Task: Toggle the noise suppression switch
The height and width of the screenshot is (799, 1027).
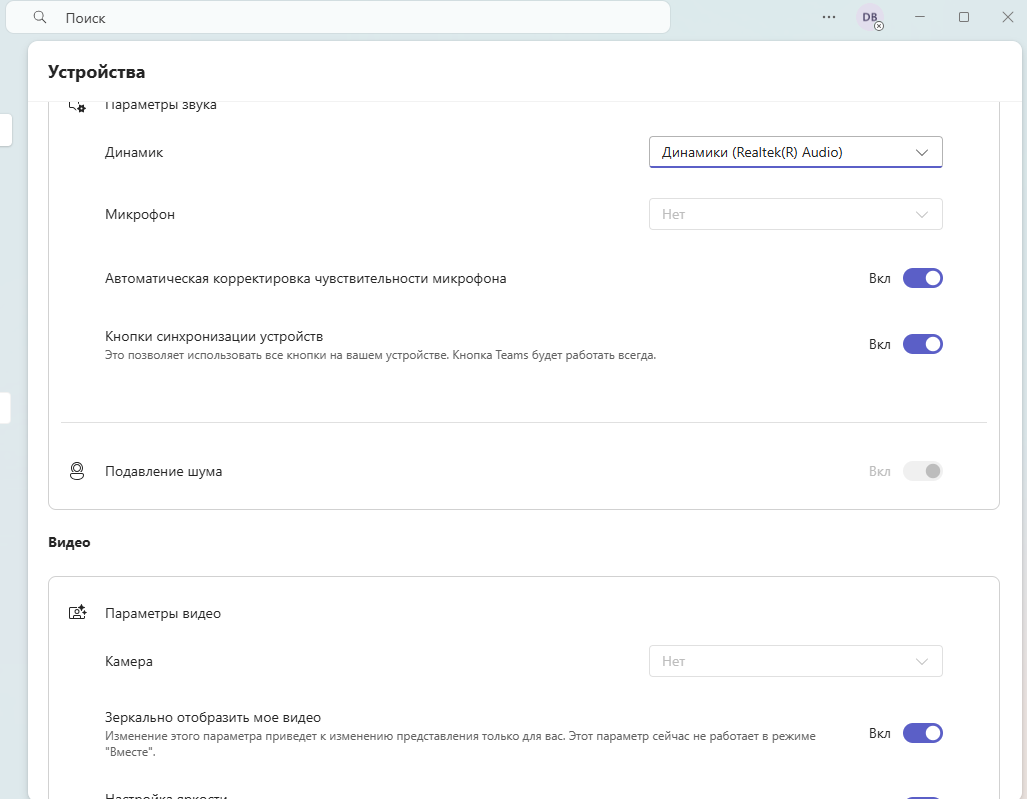Action: coord(922,471)
